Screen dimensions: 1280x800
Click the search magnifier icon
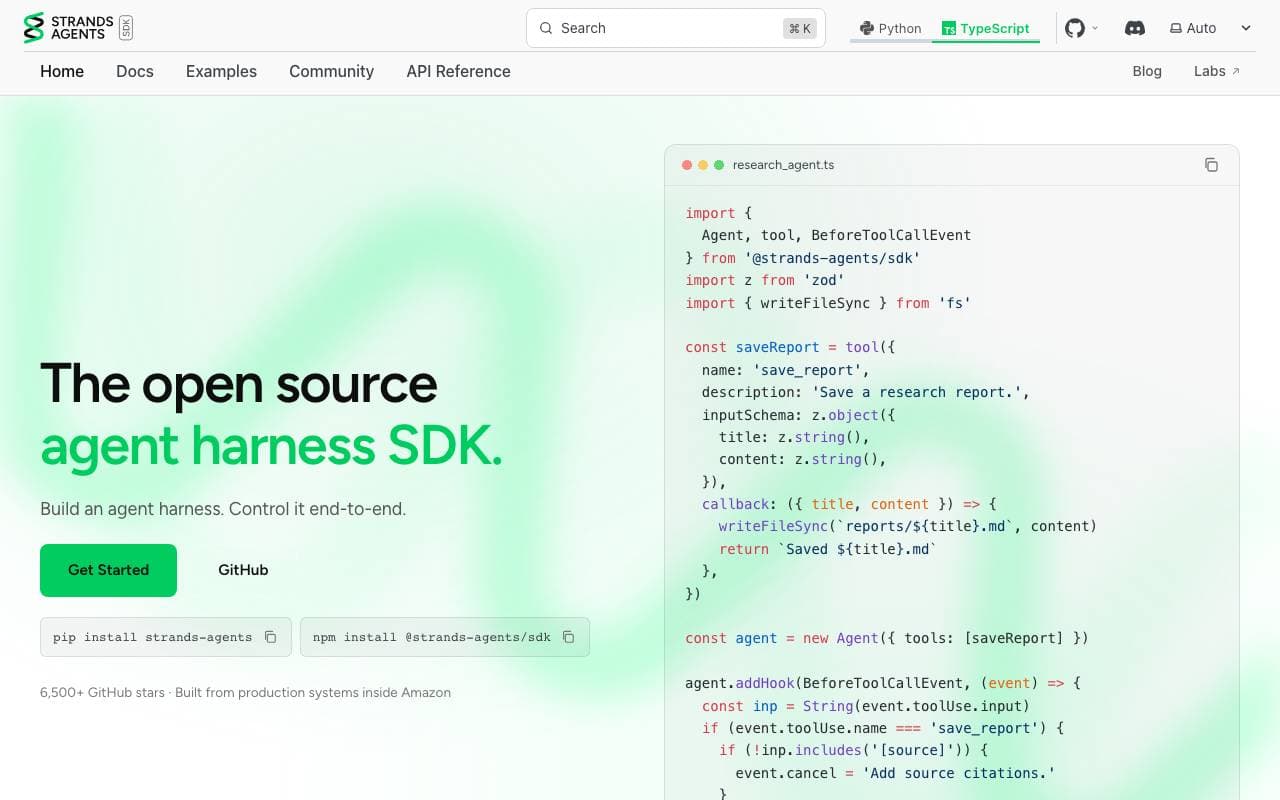point(546,28)
